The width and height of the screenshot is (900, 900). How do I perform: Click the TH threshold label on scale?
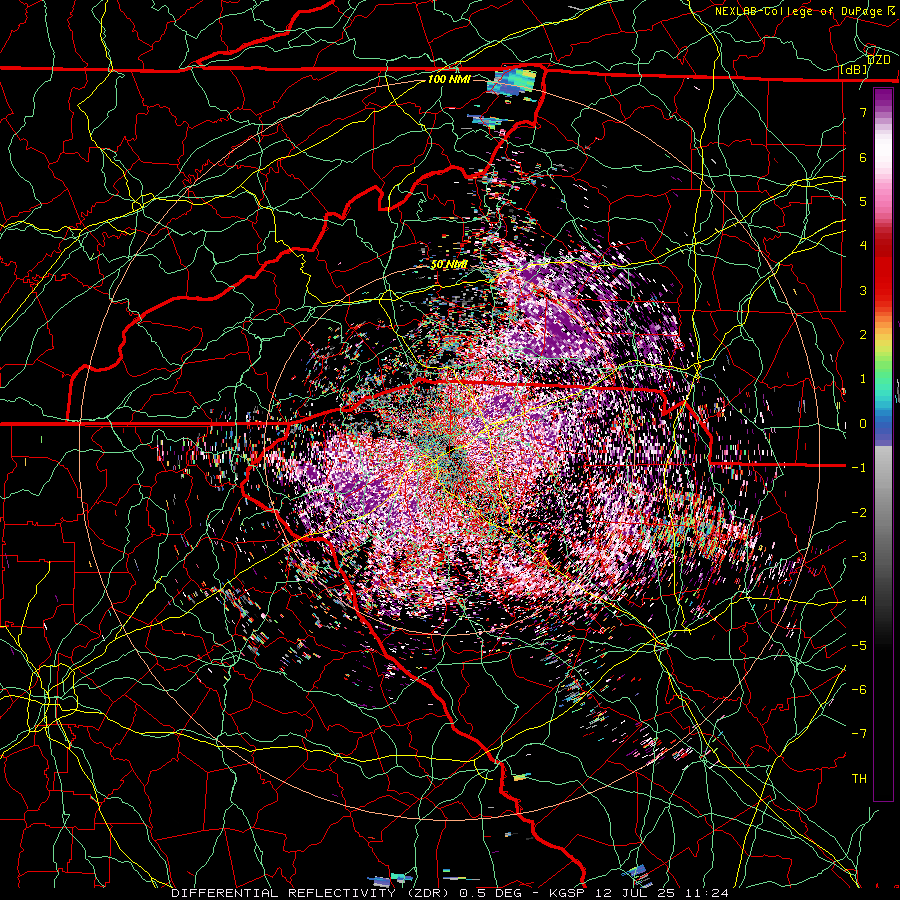pyautogui.click(x=859, y=779)
